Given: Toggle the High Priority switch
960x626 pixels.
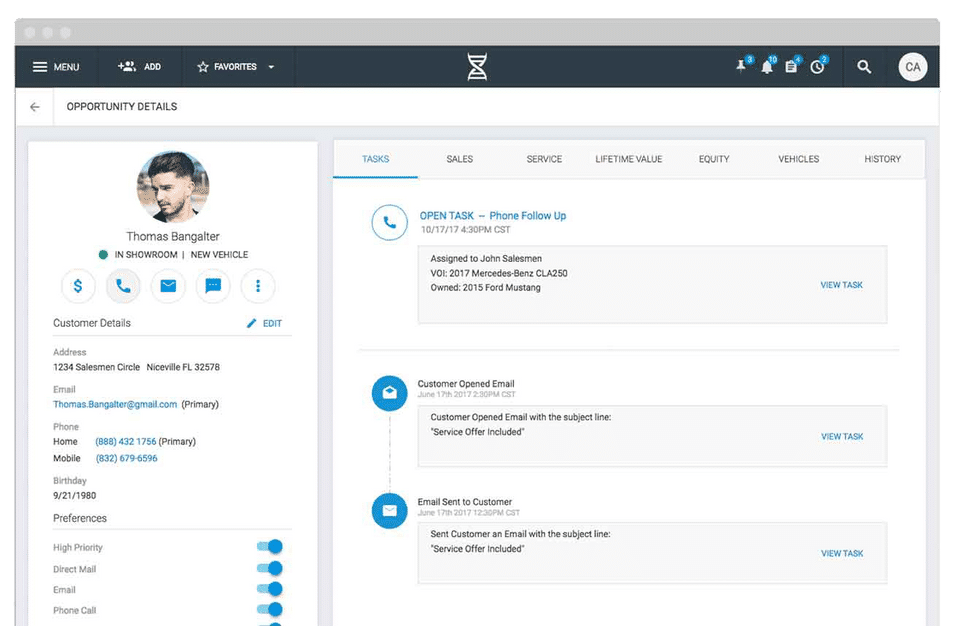Looking at the screenshot, I should [270, 546].
